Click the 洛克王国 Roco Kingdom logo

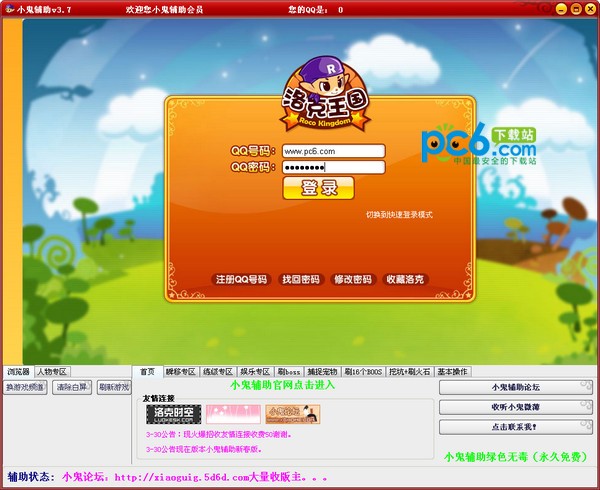(325, 94)
